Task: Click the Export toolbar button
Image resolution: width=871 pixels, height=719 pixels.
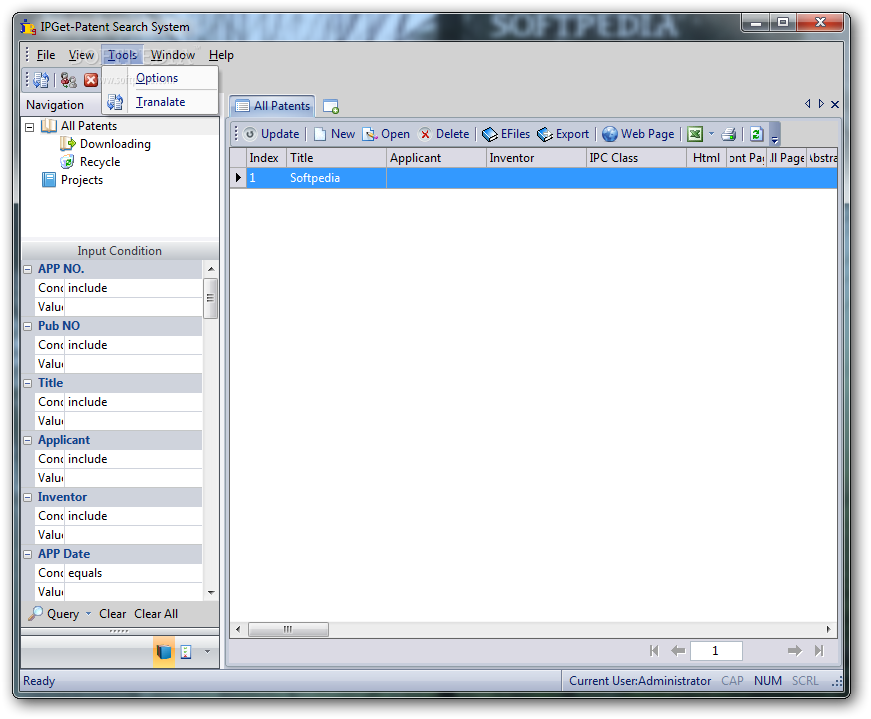Action: pyautogui.click(x=563, y=134)
